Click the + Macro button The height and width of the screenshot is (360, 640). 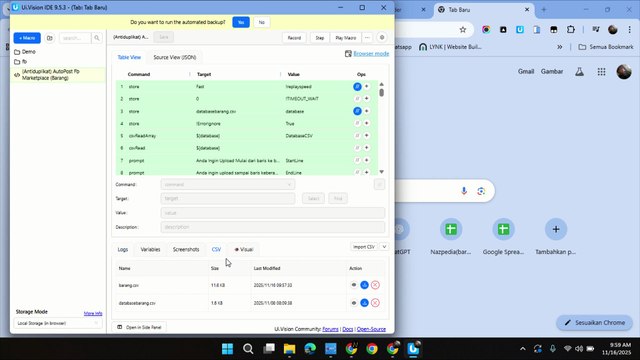coord(27,38)
